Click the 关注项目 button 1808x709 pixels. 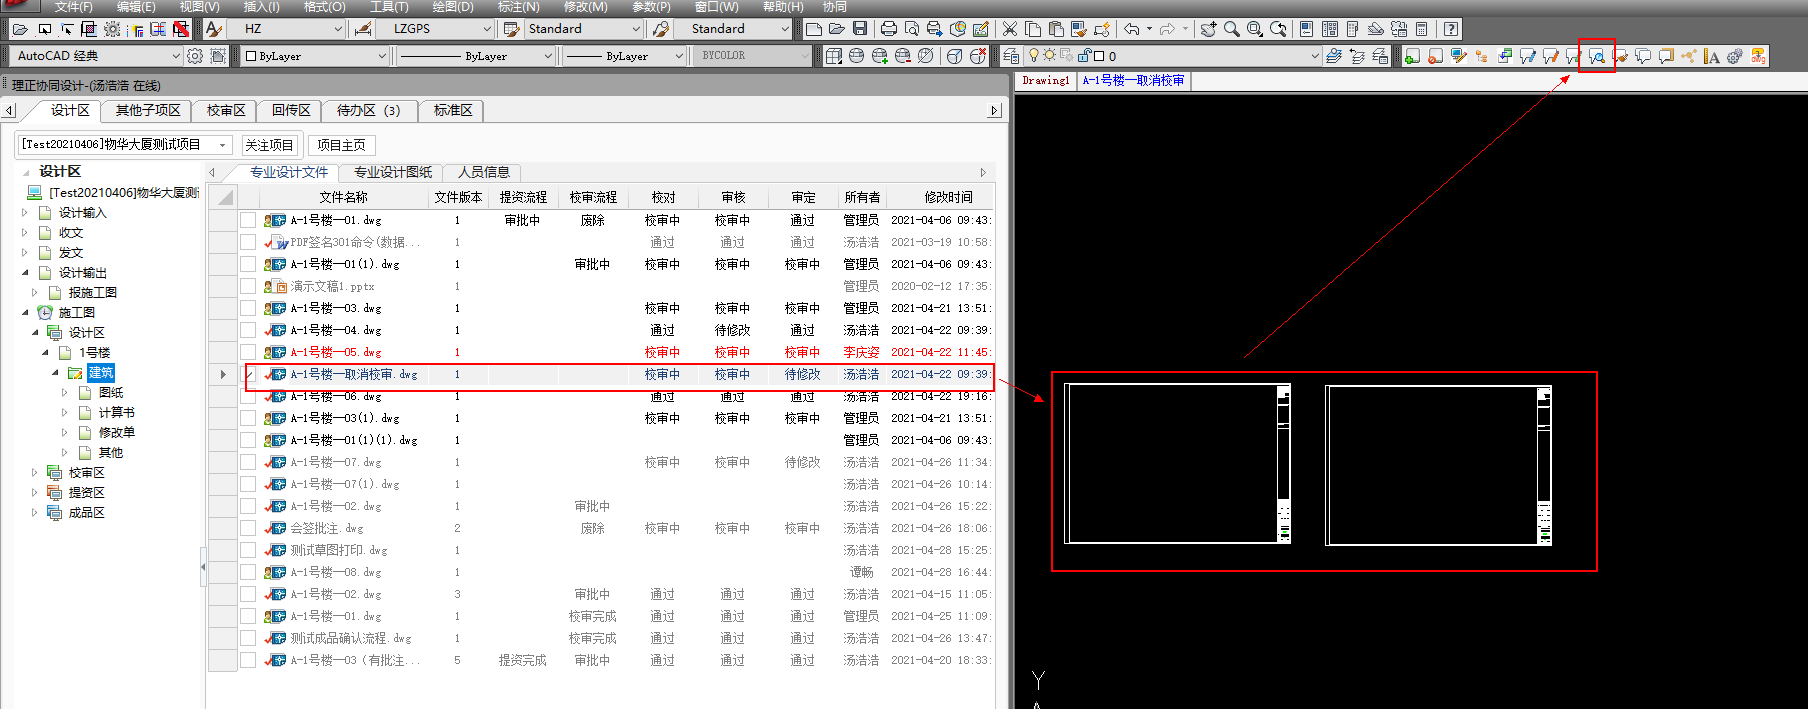point(270,145)
